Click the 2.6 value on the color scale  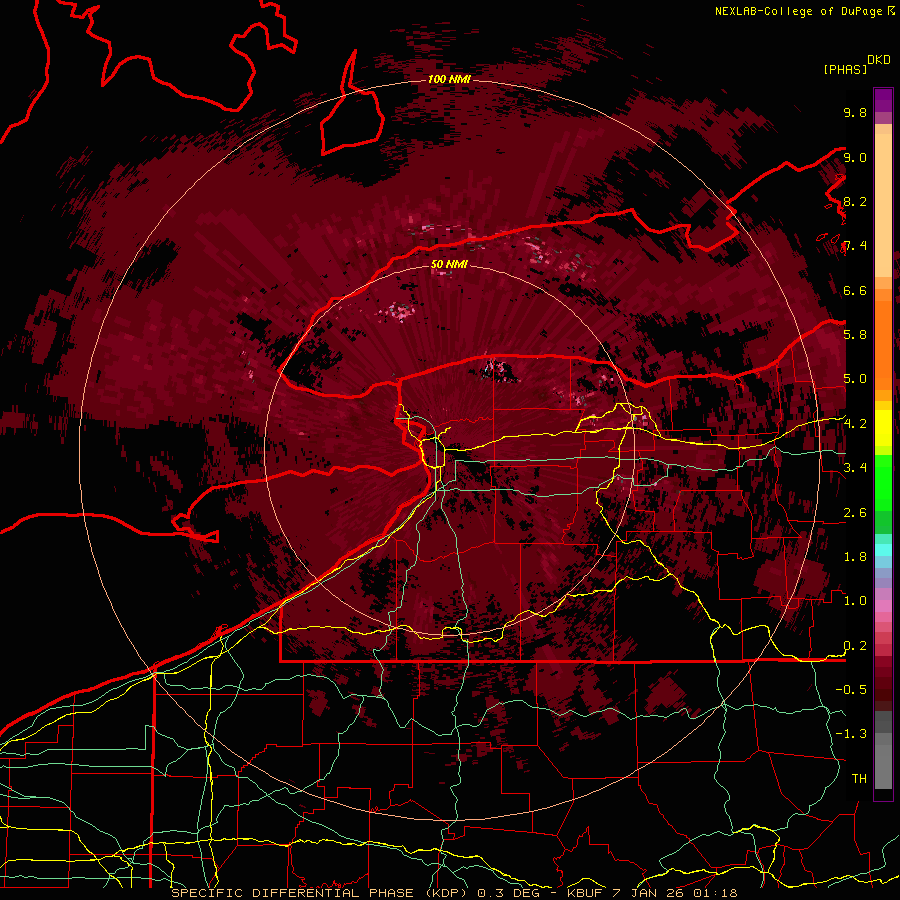855,512
